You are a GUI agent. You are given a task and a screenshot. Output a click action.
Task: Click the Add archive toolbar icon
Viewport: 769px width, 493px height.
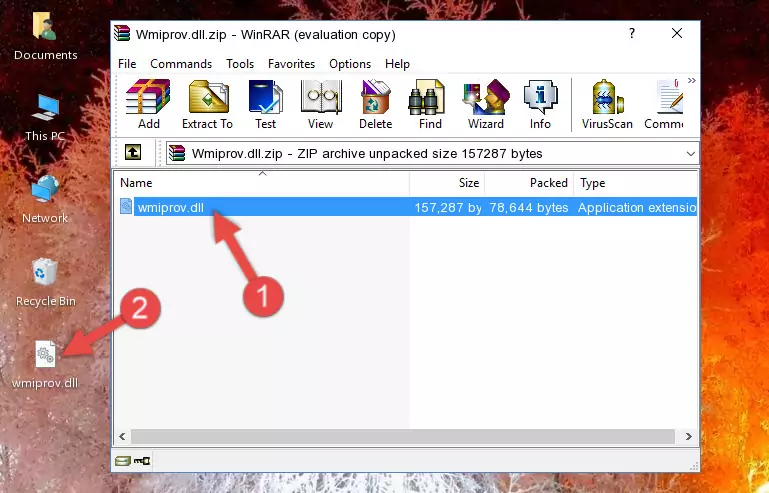coord(148,104)
